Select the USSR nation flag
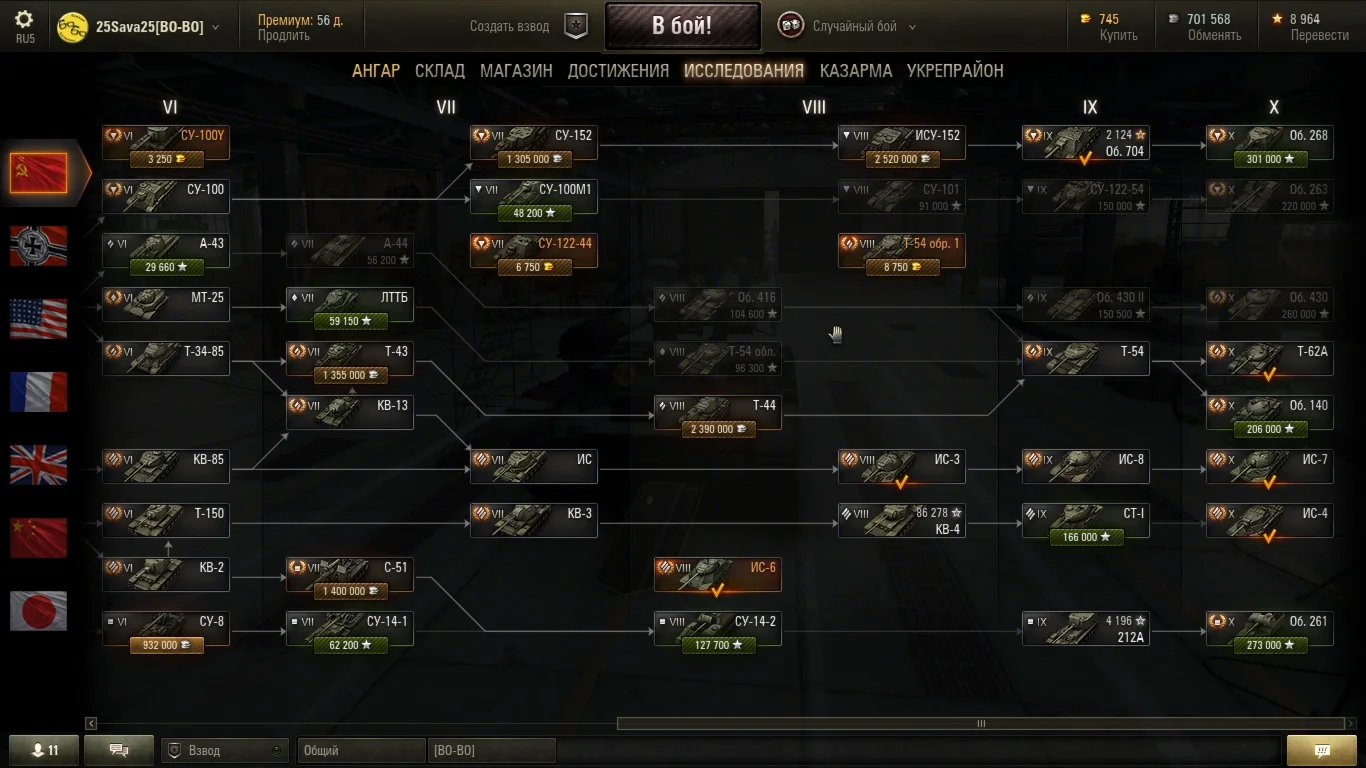 39,173
